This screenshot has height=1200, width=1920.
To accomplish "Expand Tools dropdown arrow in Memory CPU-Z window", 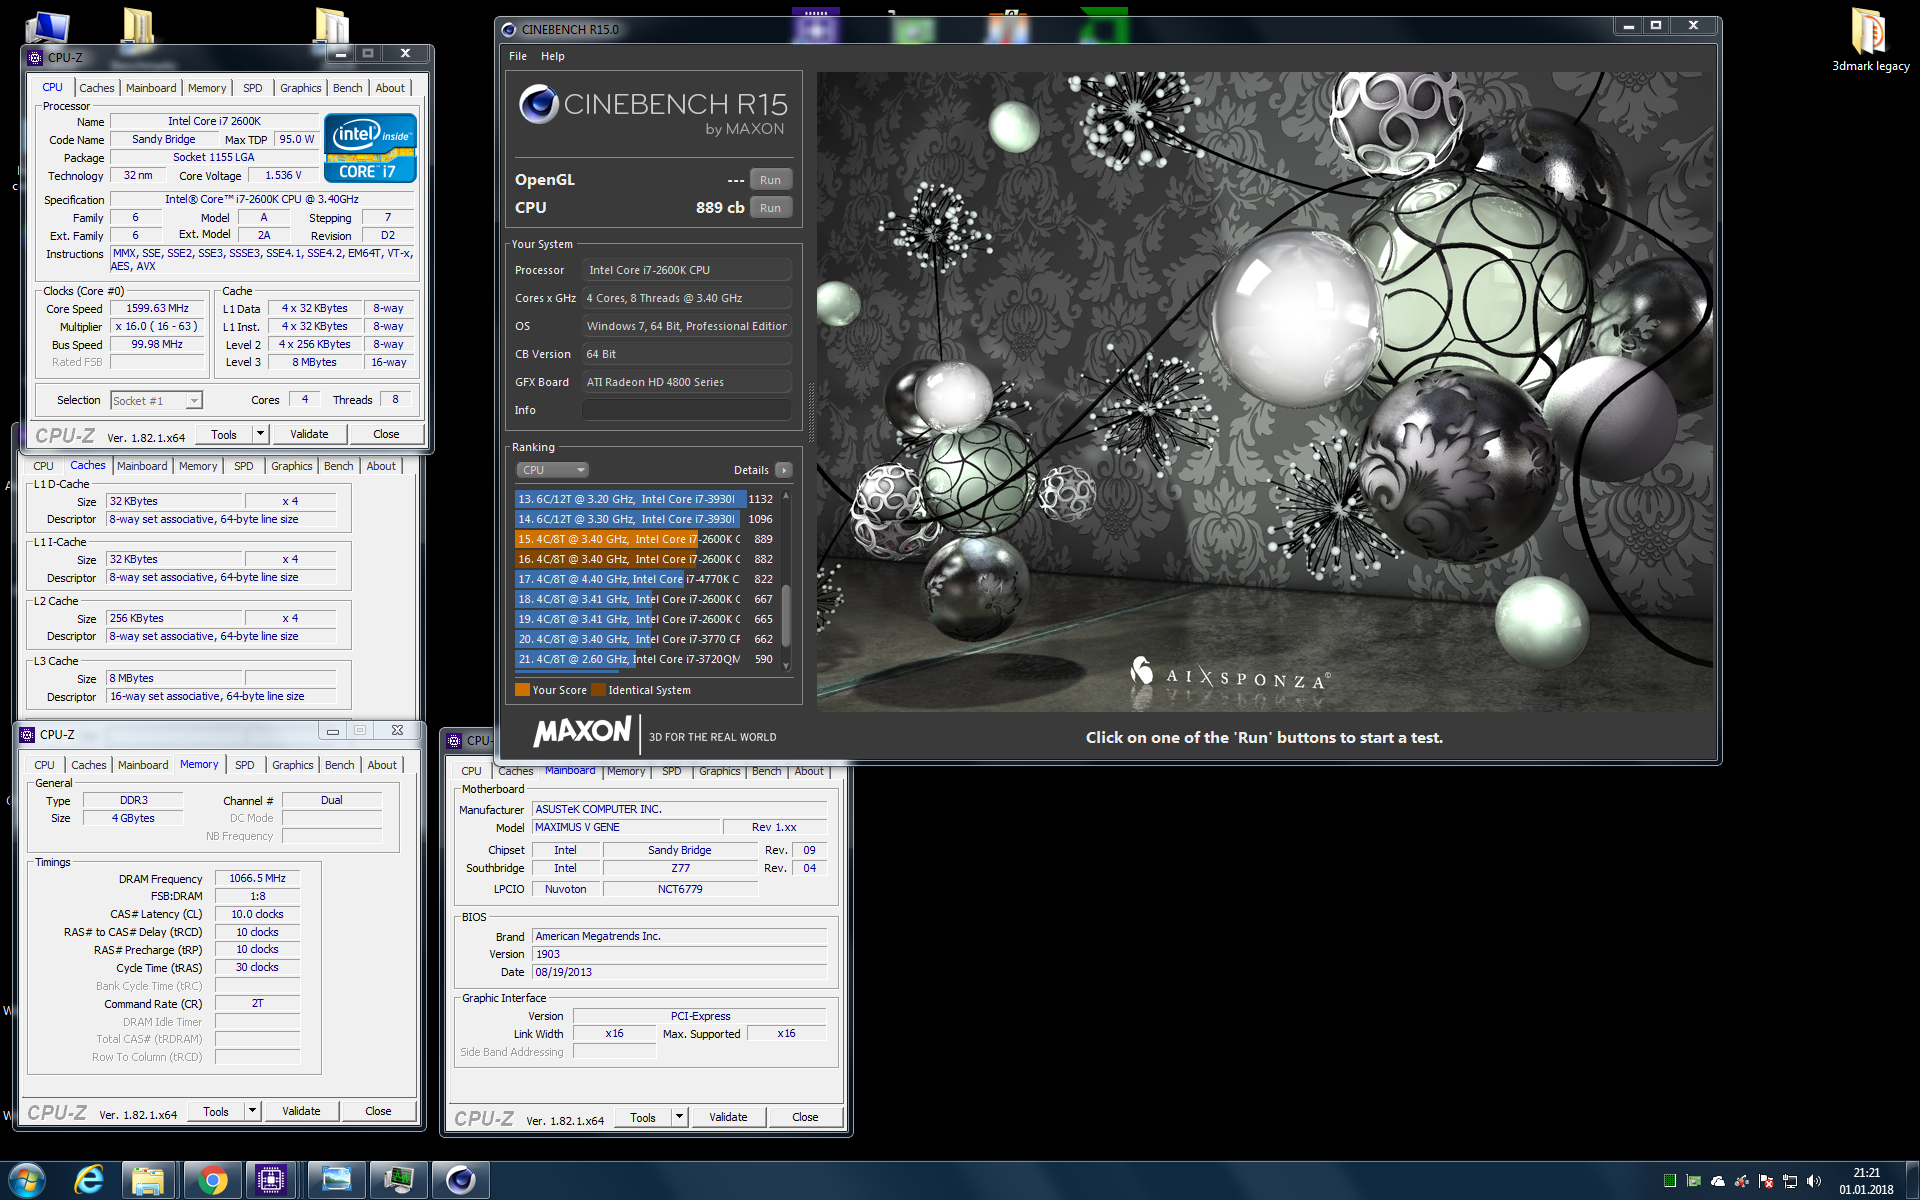I will [252, 1111].
